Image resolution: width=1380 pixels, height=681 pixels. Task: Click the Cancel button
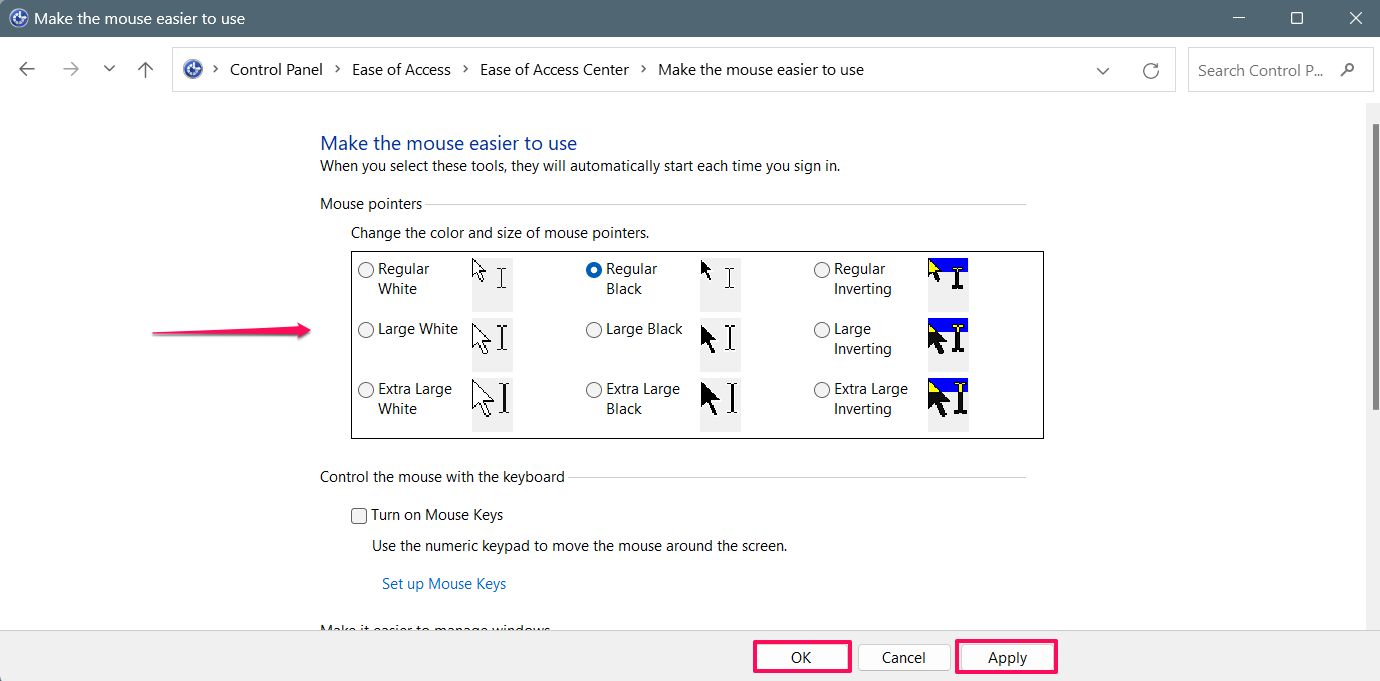coord(903,657)
